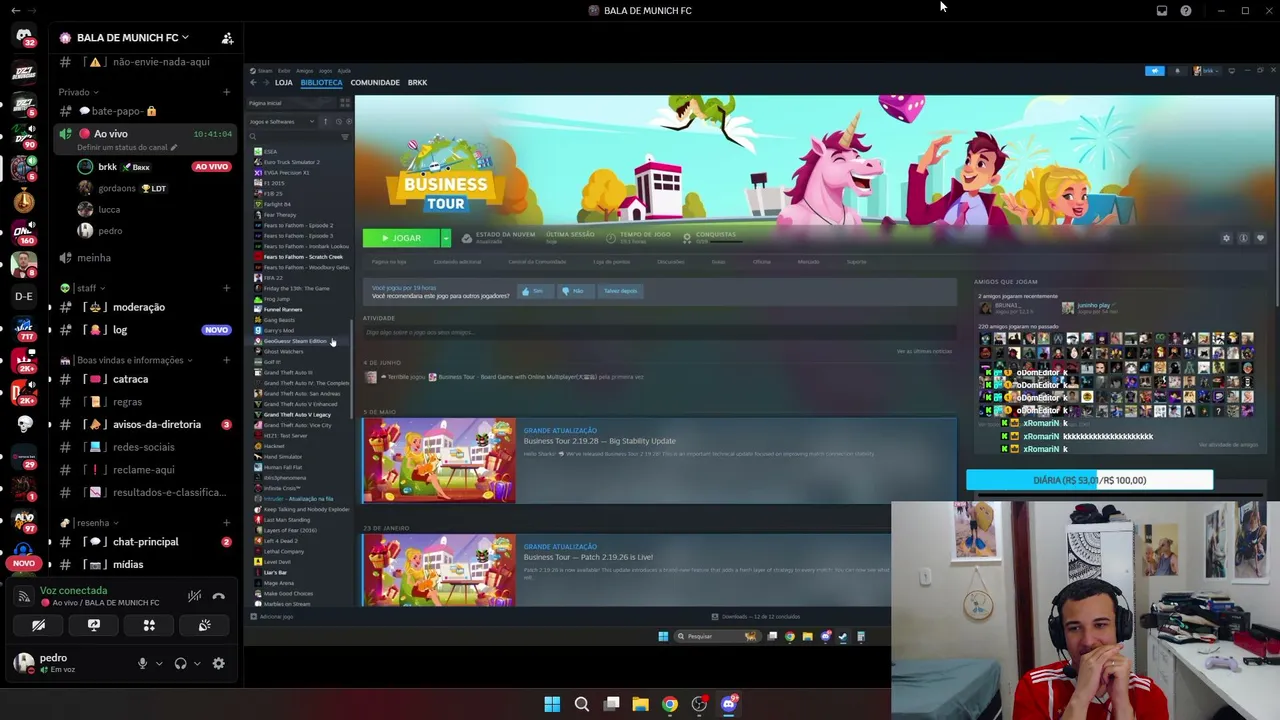Screen dimensions: 1280x720
Task: Expand the JOGAR launch options arrow
Action: [446, 238]
